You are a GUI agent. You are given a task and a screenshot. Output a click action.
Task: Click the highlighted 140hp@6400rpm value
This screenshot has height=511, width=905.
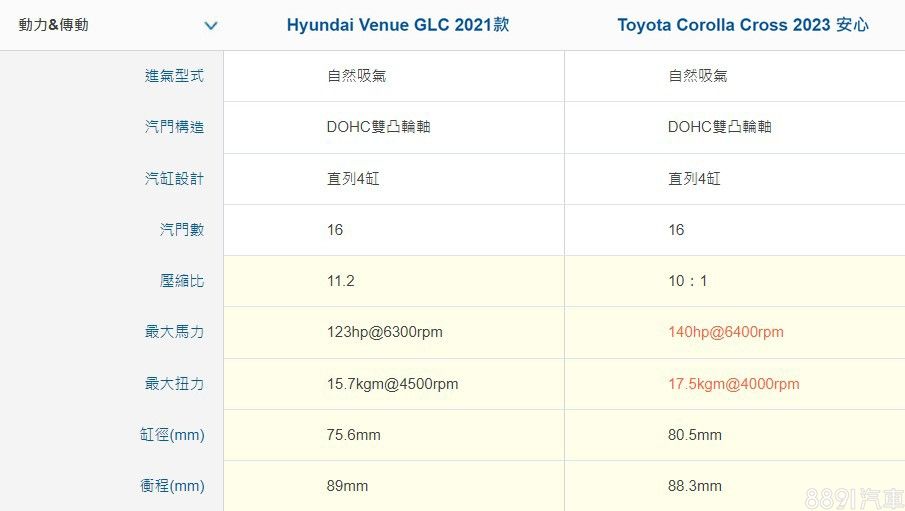pos(725,332)
